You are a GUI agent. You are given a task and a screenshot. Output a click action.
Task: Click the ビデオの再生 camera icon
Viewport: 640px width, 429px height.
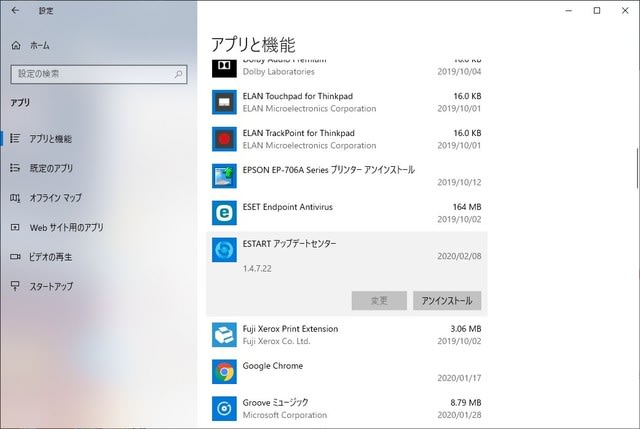point(15,257)
